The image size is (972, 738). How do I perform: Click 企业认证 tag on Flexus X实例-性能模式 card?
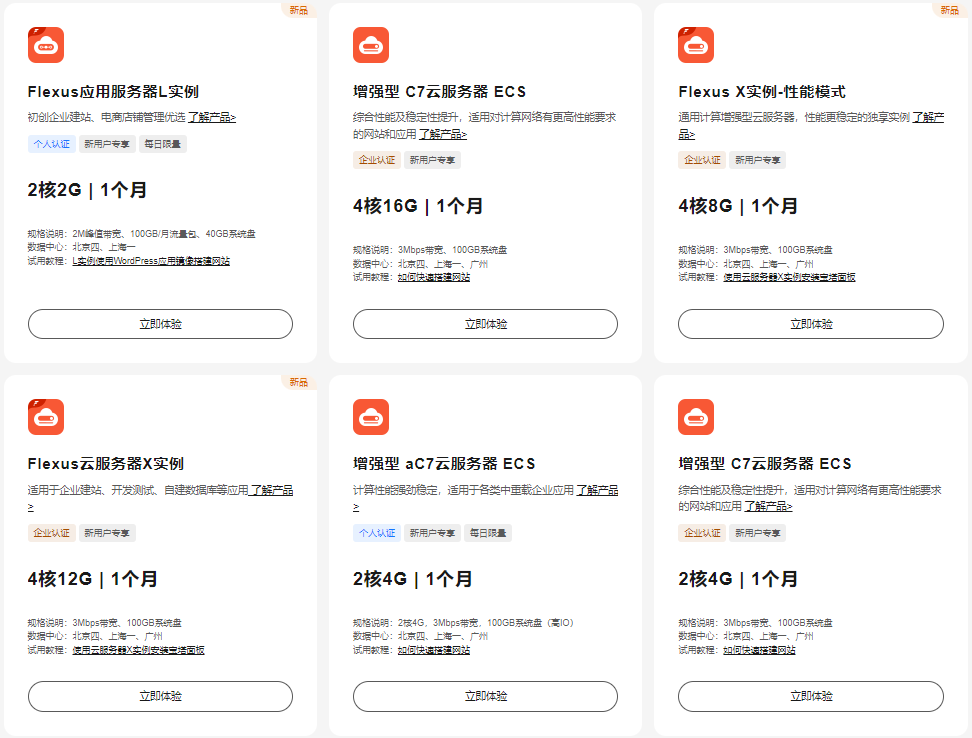coord(702,160)
